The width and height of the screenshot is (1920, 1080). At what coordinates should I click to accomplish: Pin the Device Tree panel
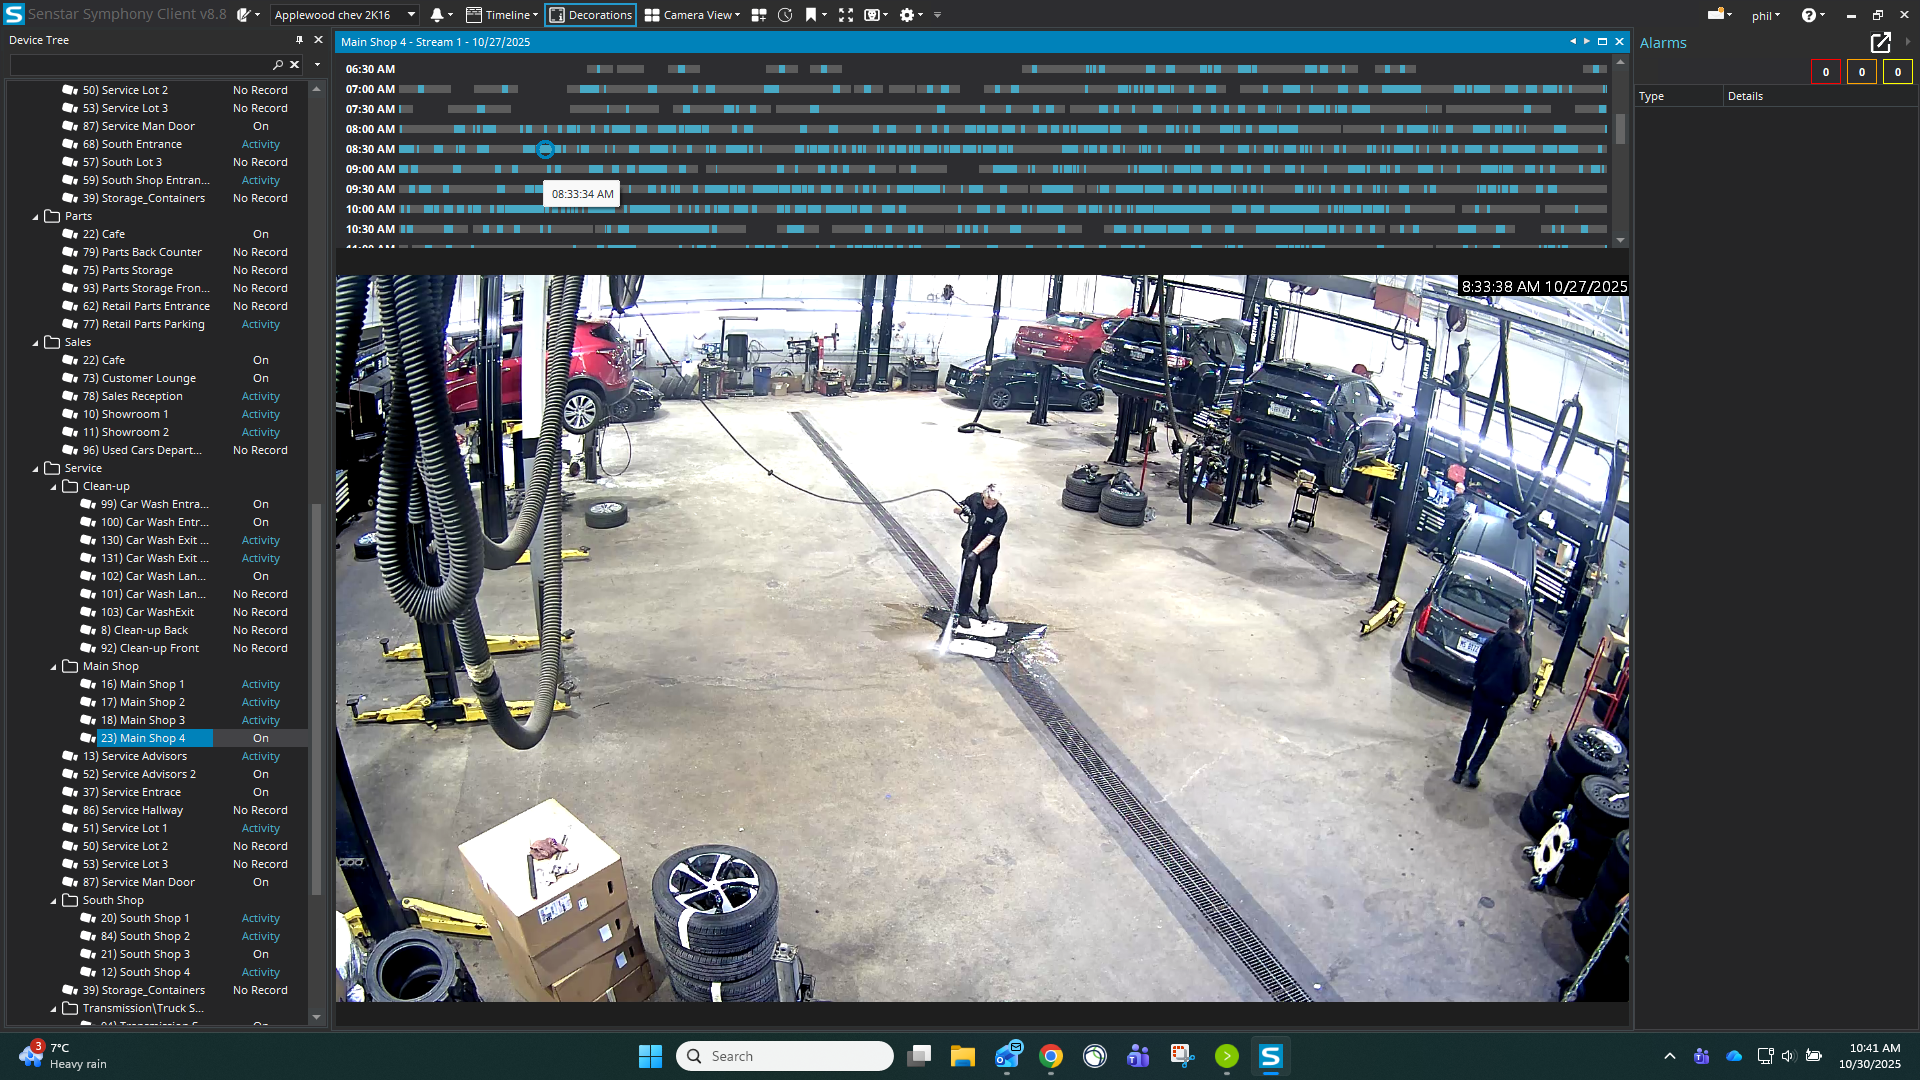pos(299,40)
